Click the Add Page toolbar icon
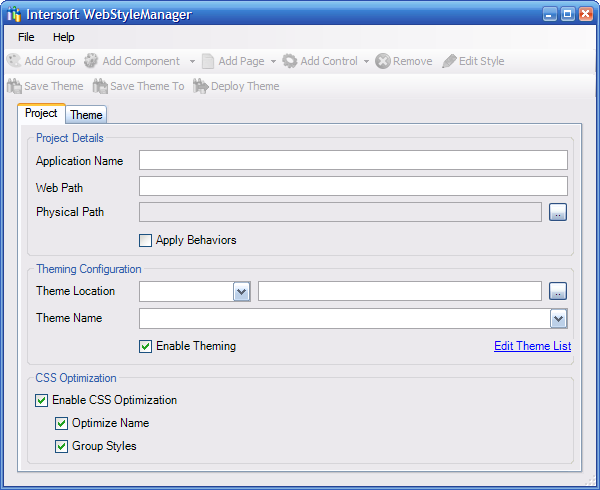Screen dimensions: 600x490 click(x=208, y=61)
